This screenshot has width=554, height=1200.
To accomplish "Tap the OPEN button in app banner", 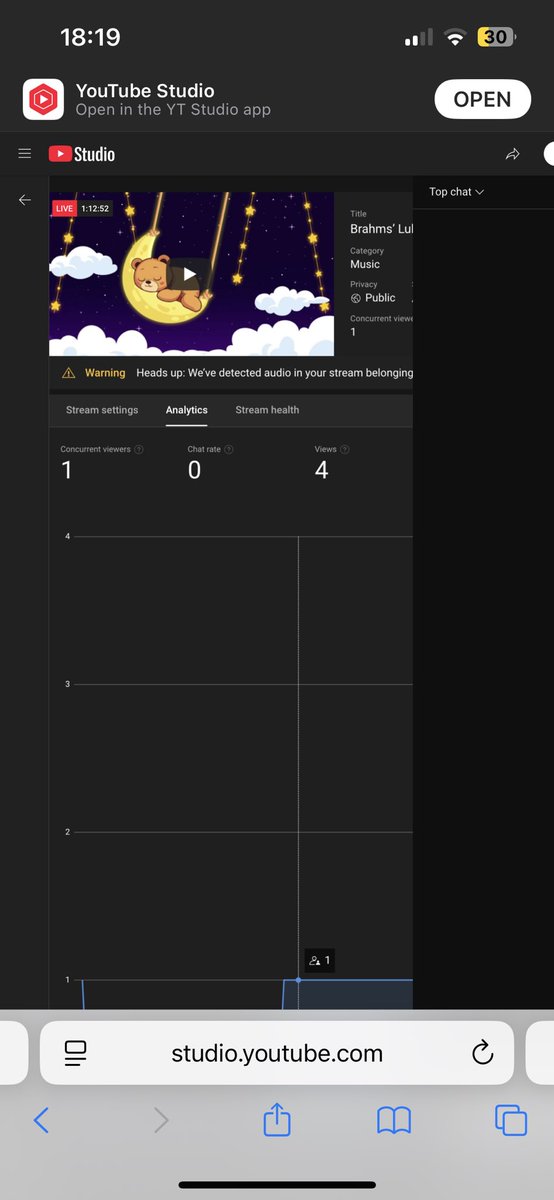I will point(482,99).
